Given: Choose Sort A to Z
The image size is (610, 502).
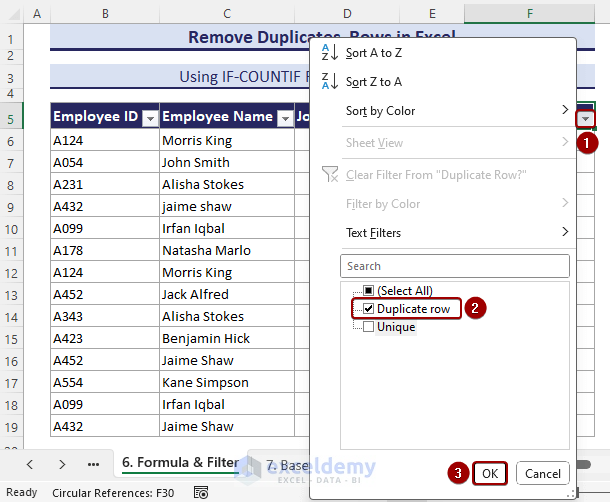Looking at the screenshot, I should pyautogui.click(x=374, y=53).
